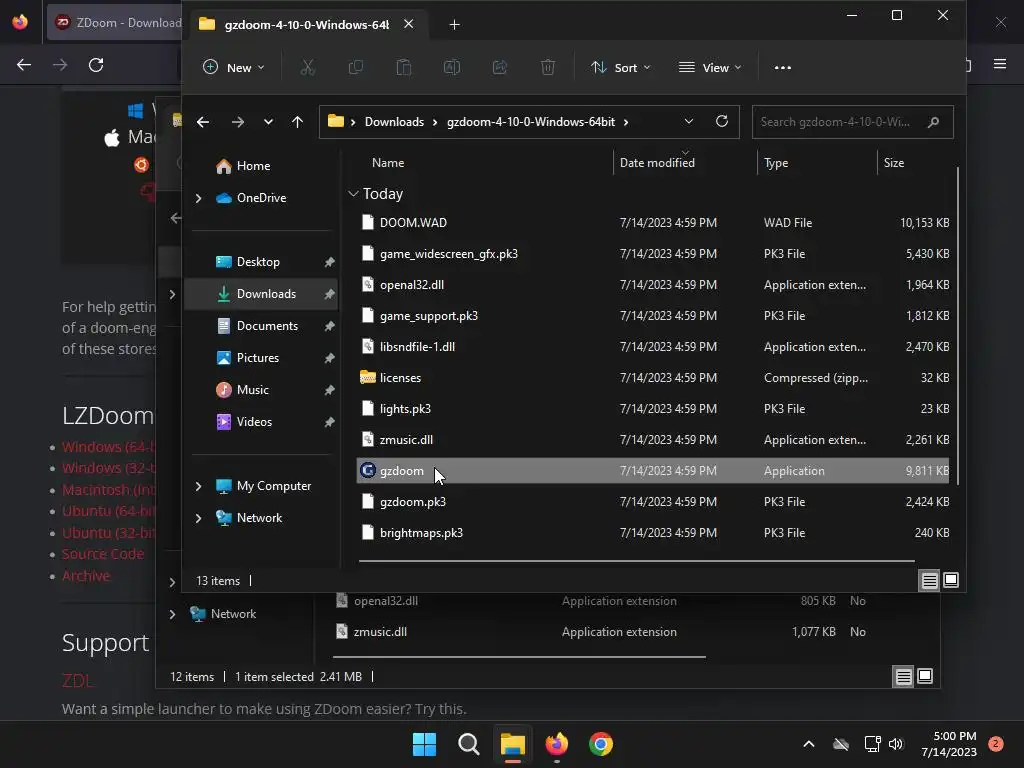Click the volume icon in system tray
Screen dimensions: 1024x768
896,744
